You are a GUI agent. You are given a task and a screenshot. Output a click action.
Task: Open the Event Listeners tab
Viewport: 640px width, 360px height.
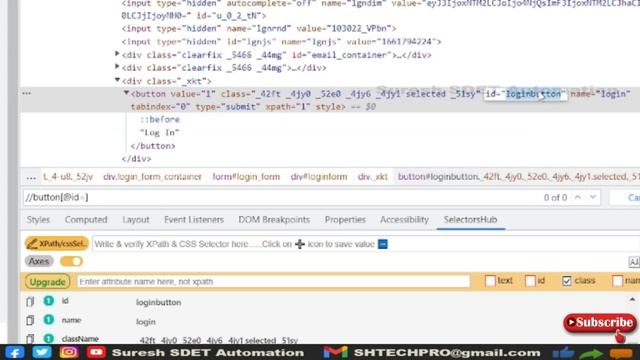[x=194, y=220]
